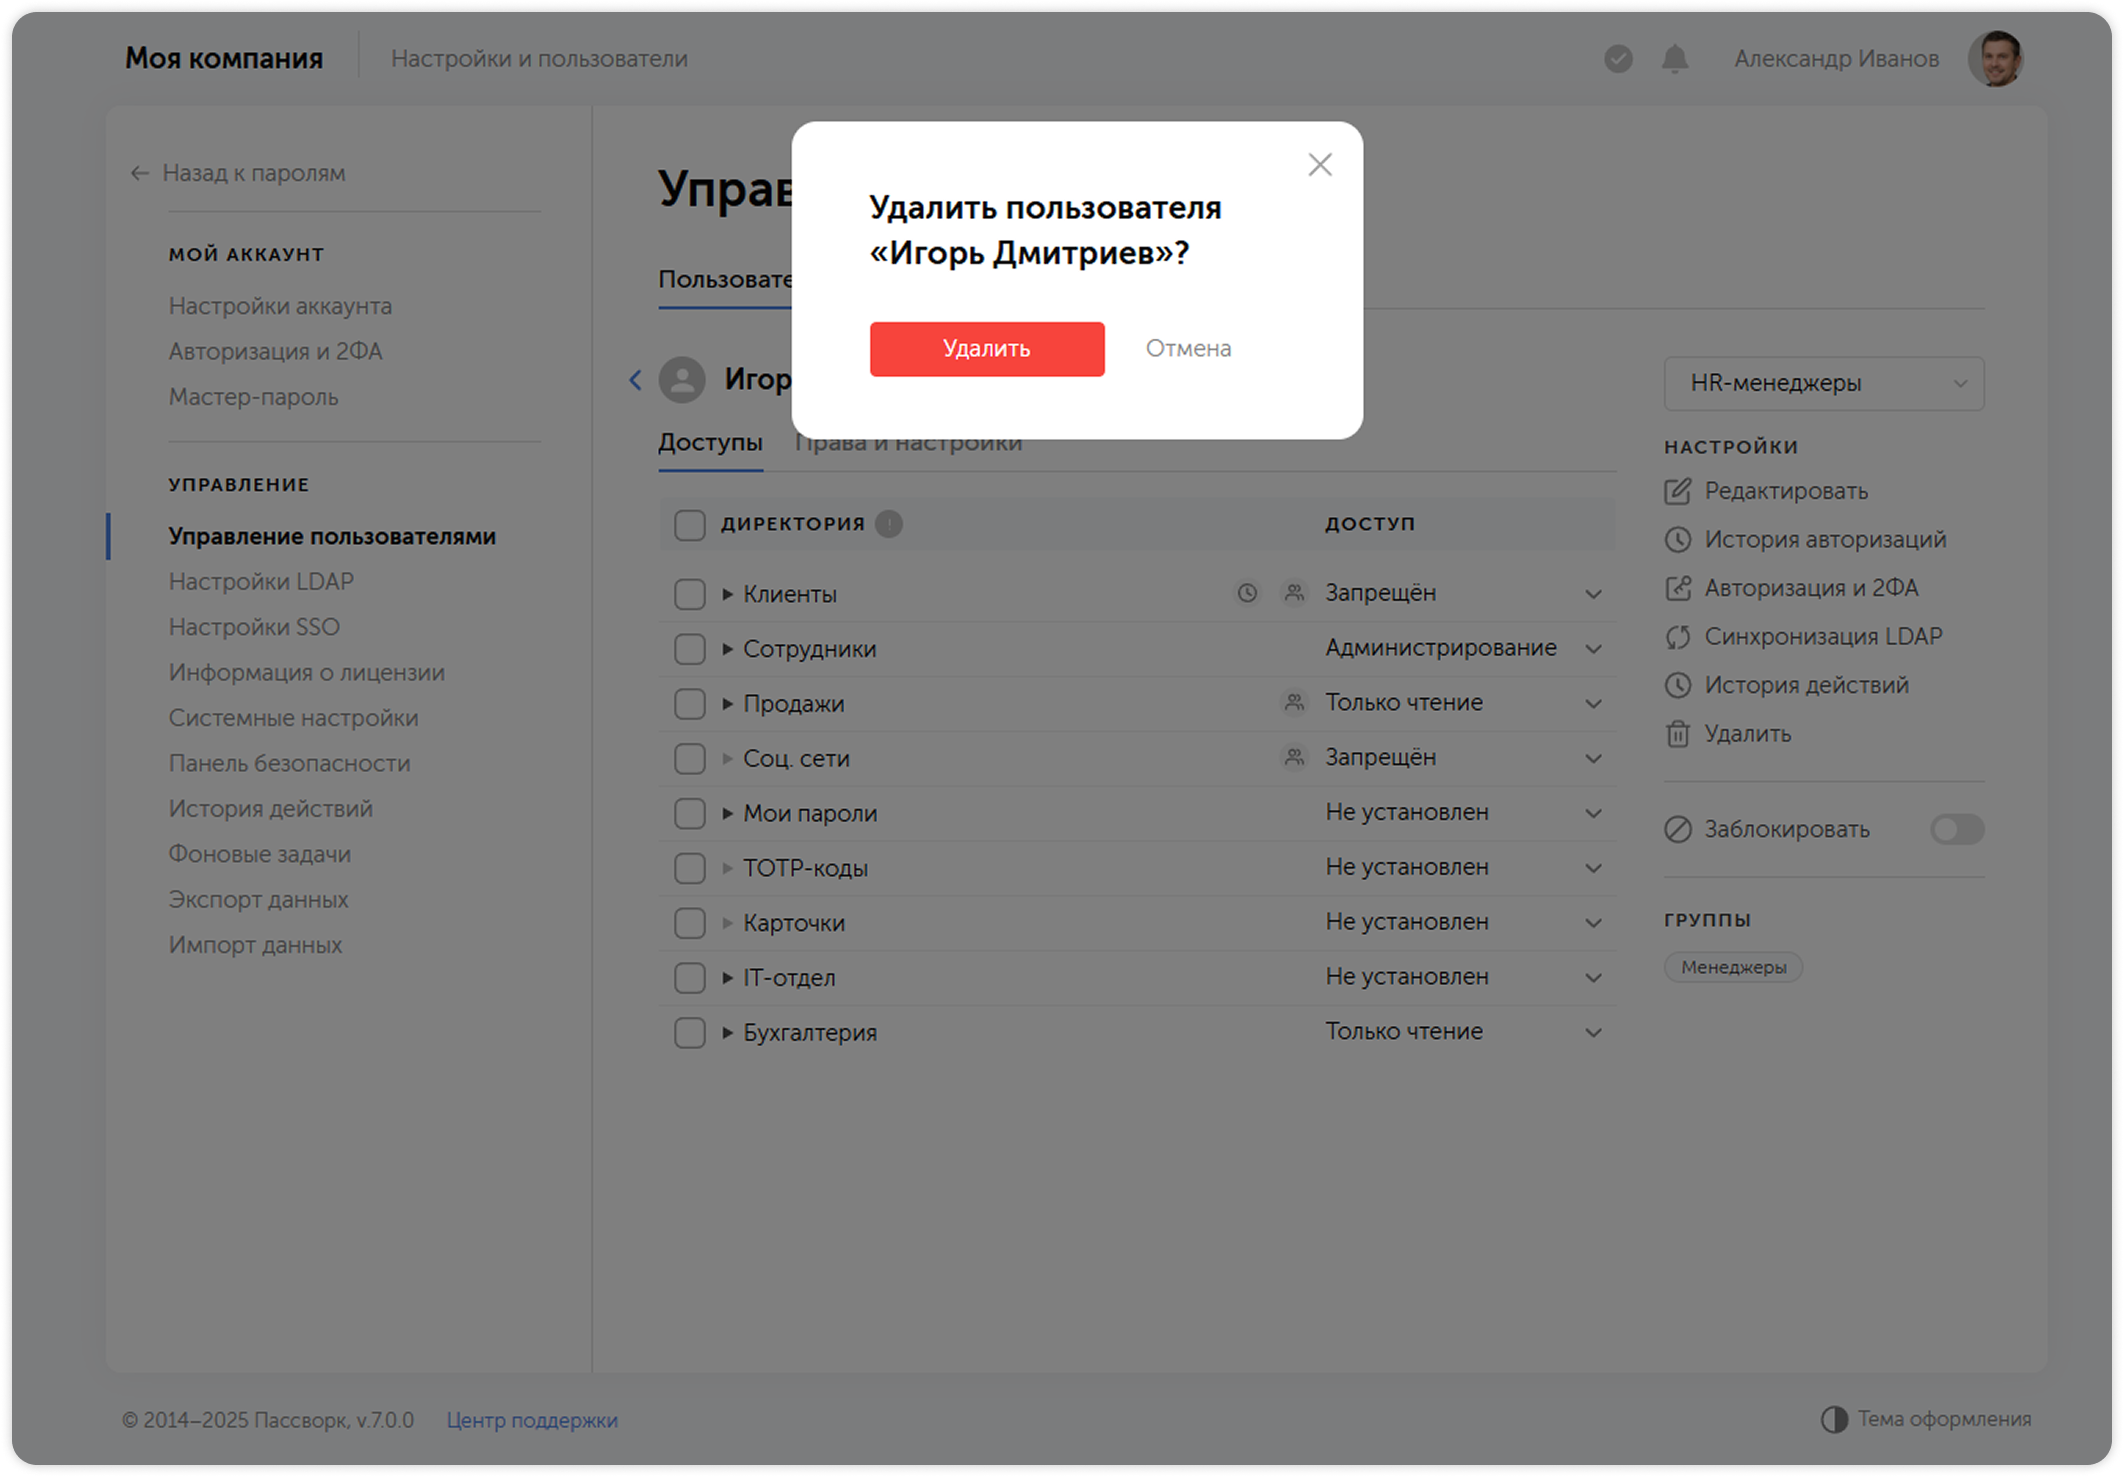The width and height of the screenshot is (2124, 1477).
Task: Check the select-all ДИРЕКТОРИЯ header checkbox
Action: pyautogui.click(x=689, y=524)
